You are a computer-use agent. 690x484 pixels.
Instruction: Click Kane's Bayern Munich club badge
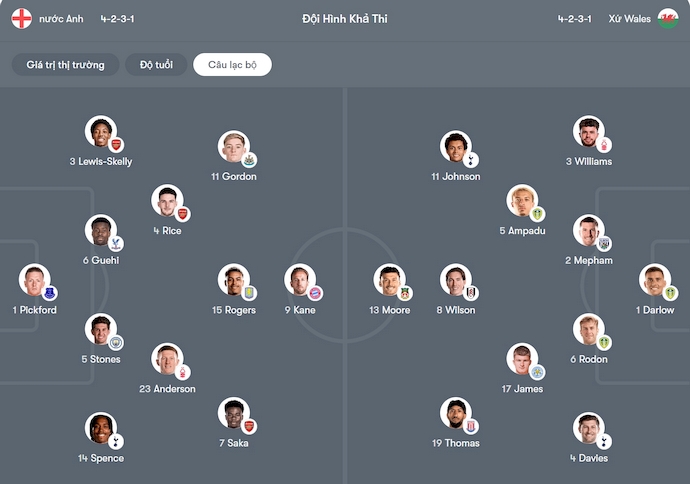tap(315, 293)
